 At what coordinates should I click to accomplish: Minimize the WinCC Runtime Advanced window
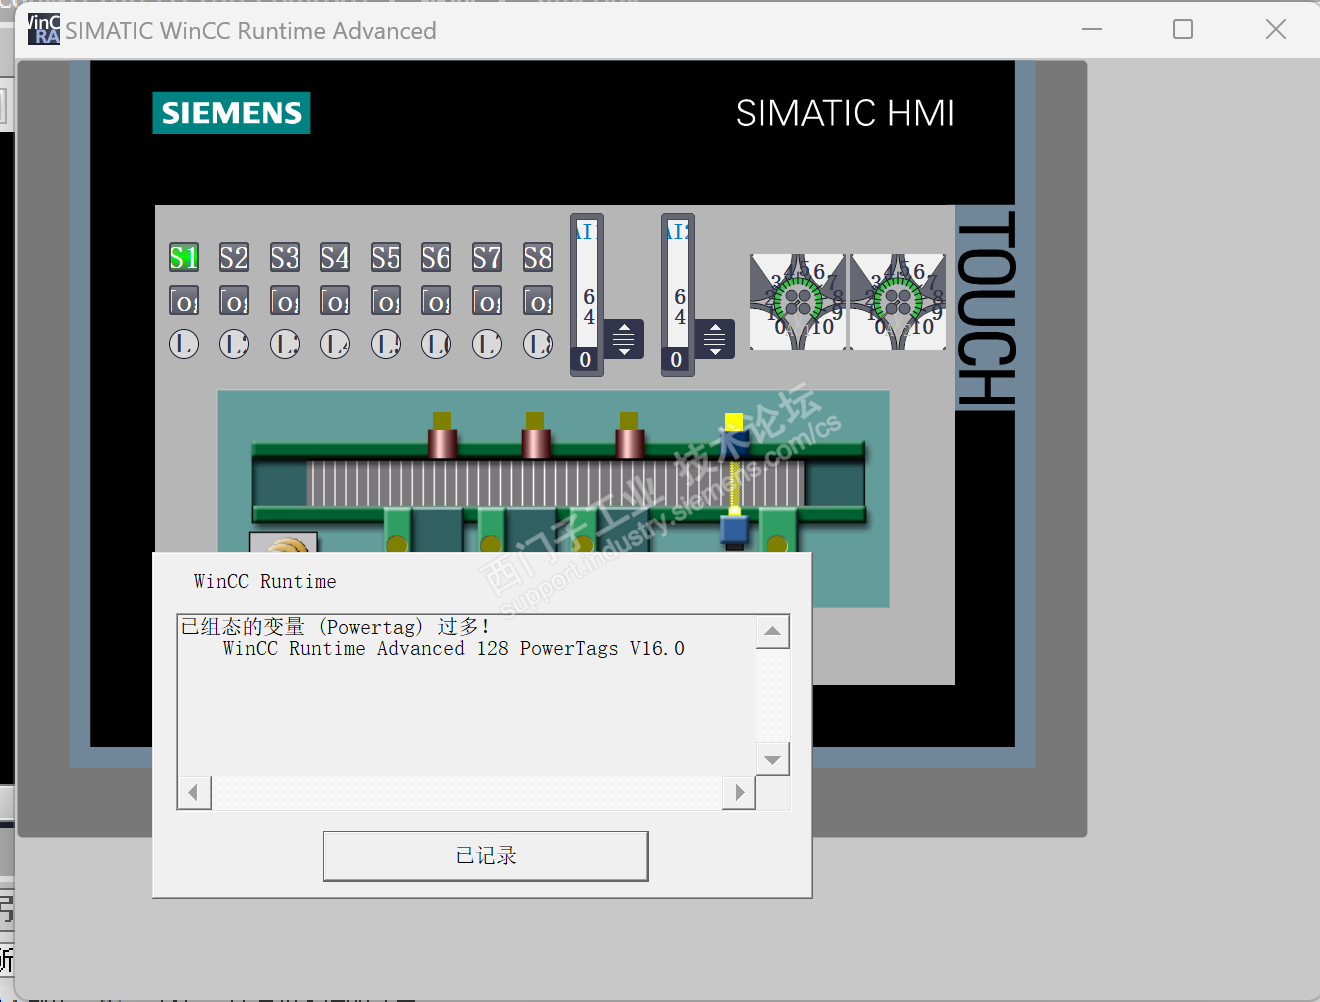click(1092, 29)
